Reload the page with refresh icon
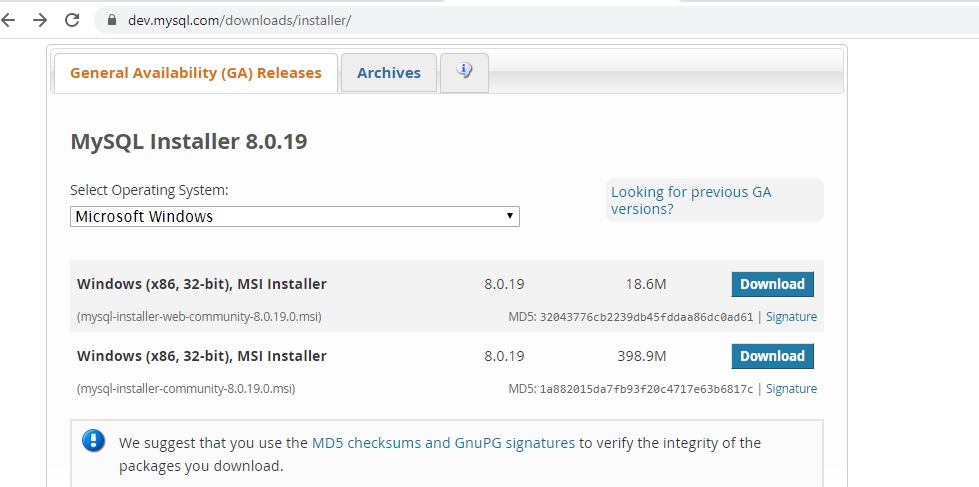The height and width of the screenshot is (487, 979). tap(72, 20)
